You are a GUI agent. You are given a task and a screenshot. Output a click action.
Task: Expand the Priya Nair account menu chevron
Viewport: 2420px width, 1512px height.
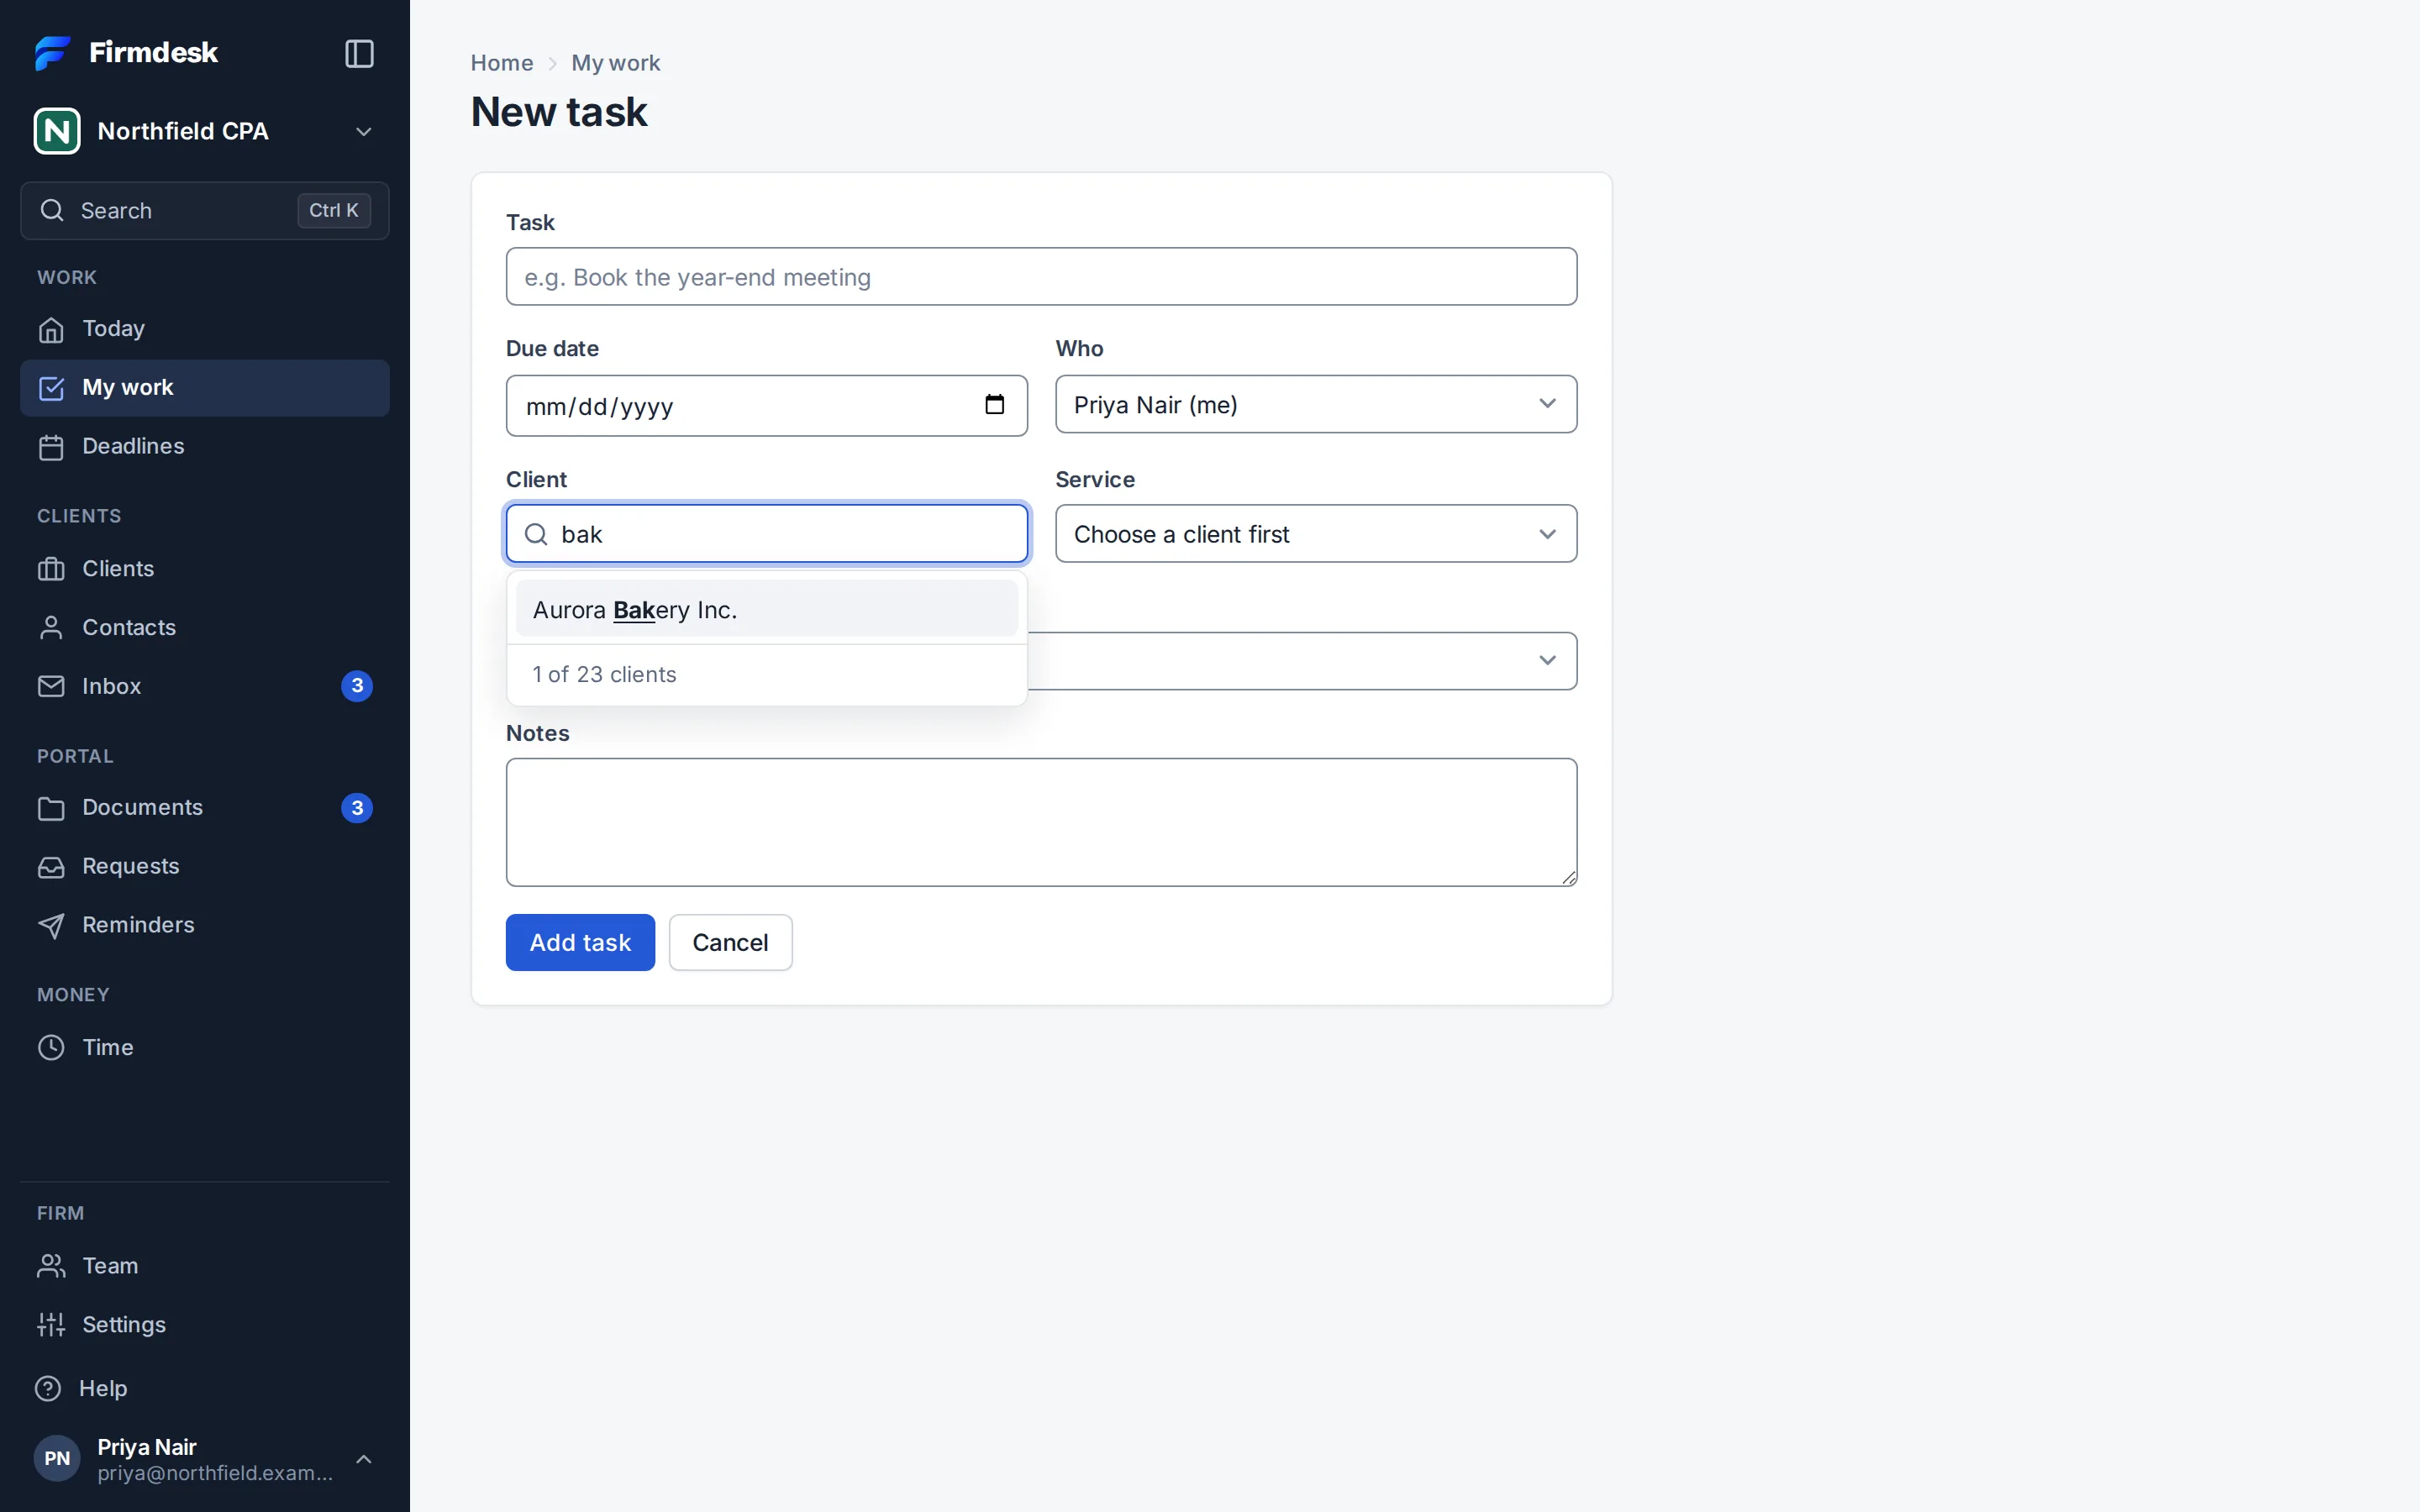coord(364,1460)
